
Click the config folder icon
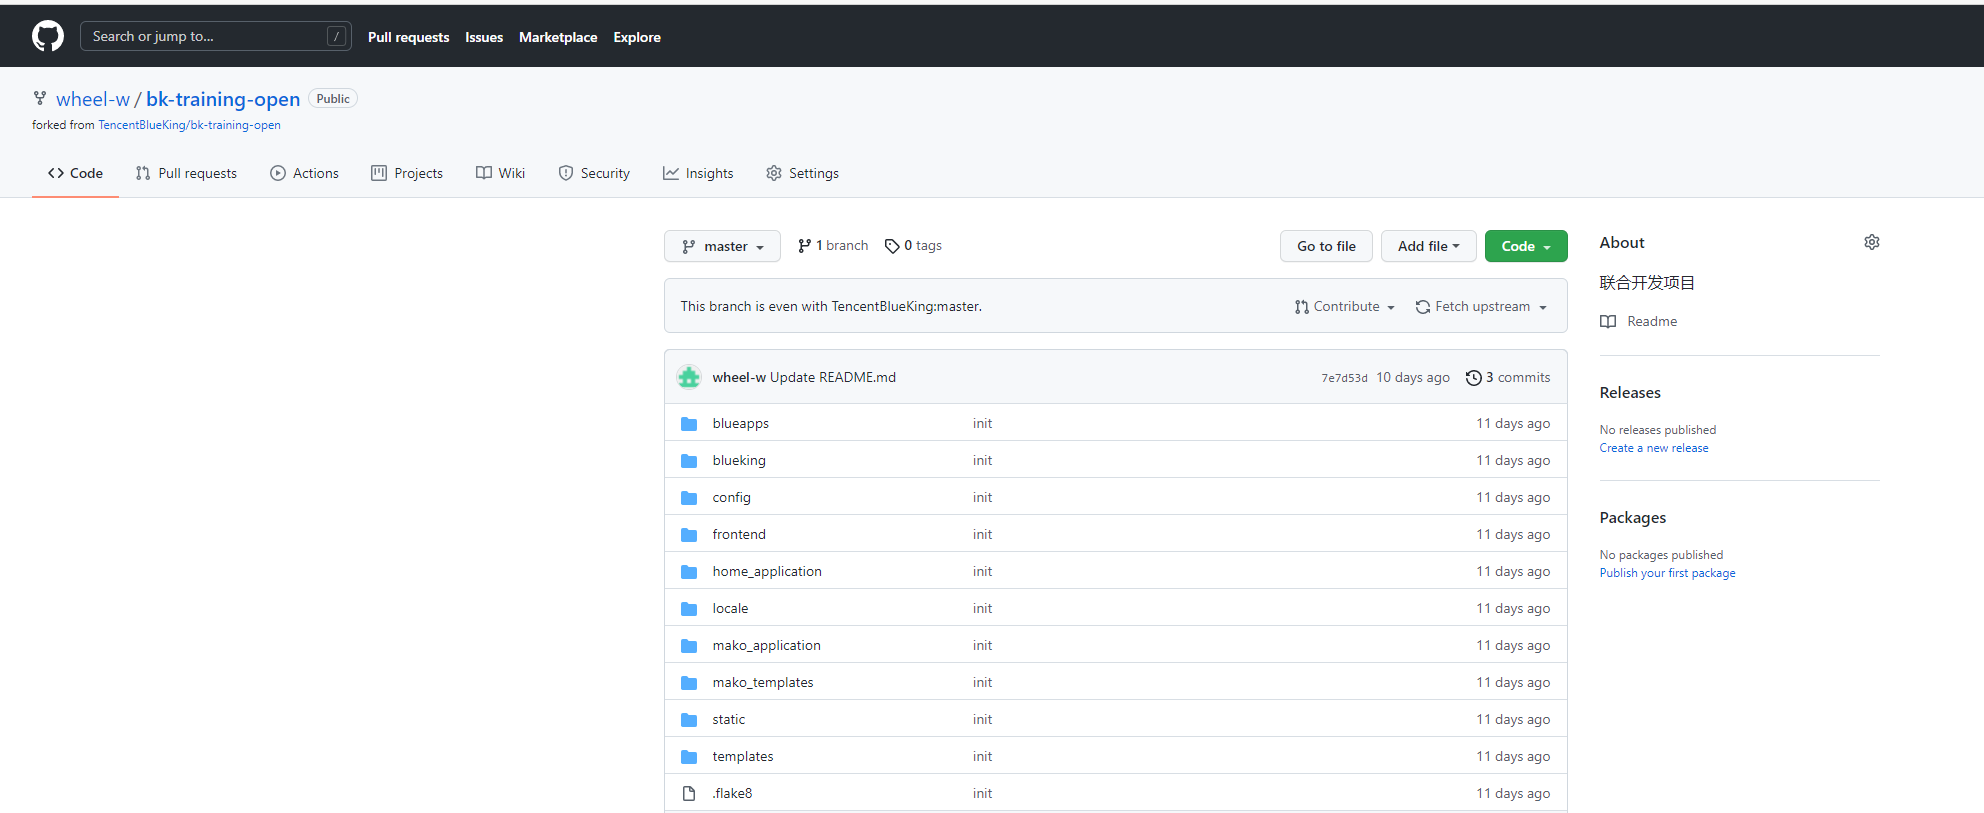tap(689, 498)
